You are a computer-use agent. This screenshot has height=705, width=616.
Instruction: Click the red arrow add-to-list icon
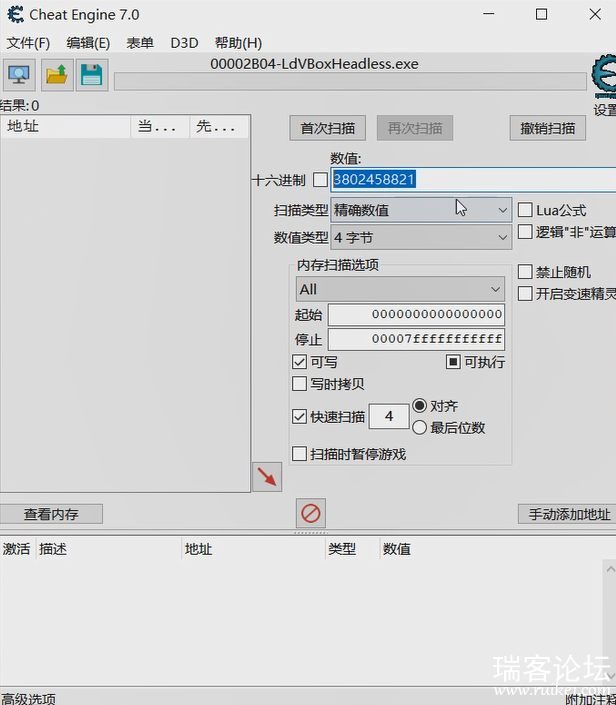point(266,477)
